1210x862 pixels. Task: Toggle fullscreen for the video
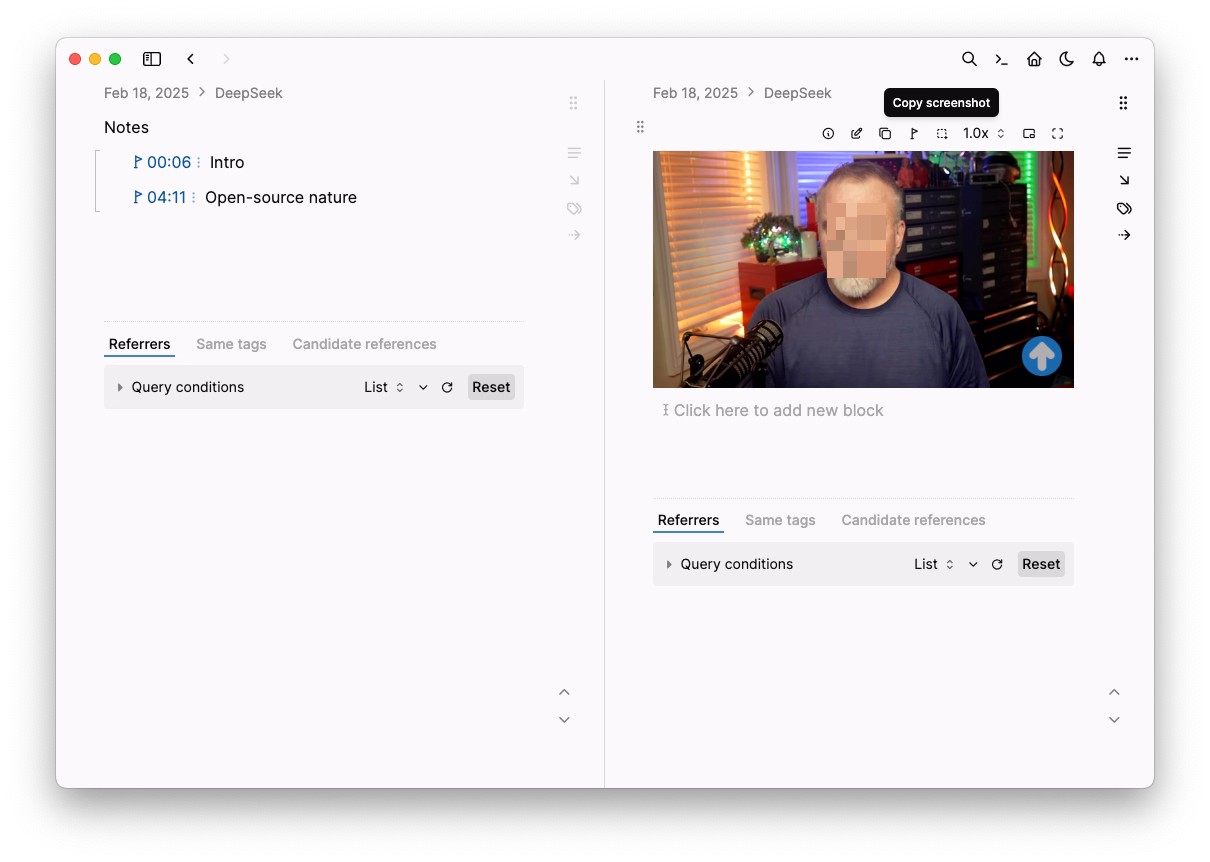(1058, 133)
